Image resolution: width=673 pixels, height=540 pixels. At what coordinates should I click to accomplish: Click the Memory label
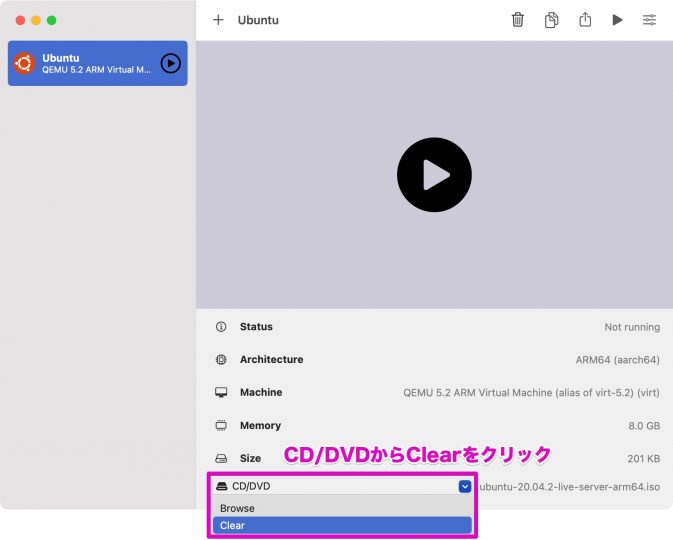(261, 425)
